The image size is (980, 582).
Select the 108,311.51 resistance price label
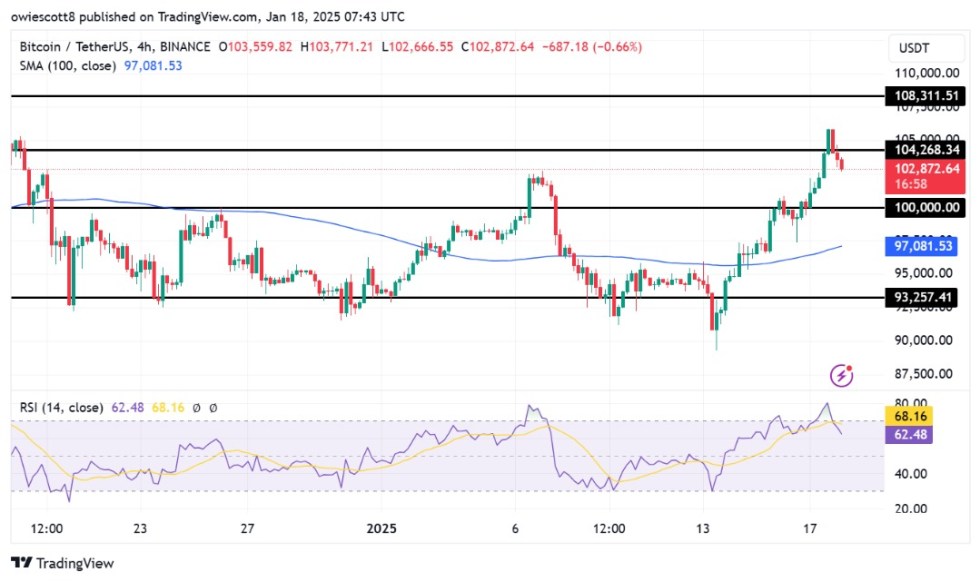pos(927,96)
